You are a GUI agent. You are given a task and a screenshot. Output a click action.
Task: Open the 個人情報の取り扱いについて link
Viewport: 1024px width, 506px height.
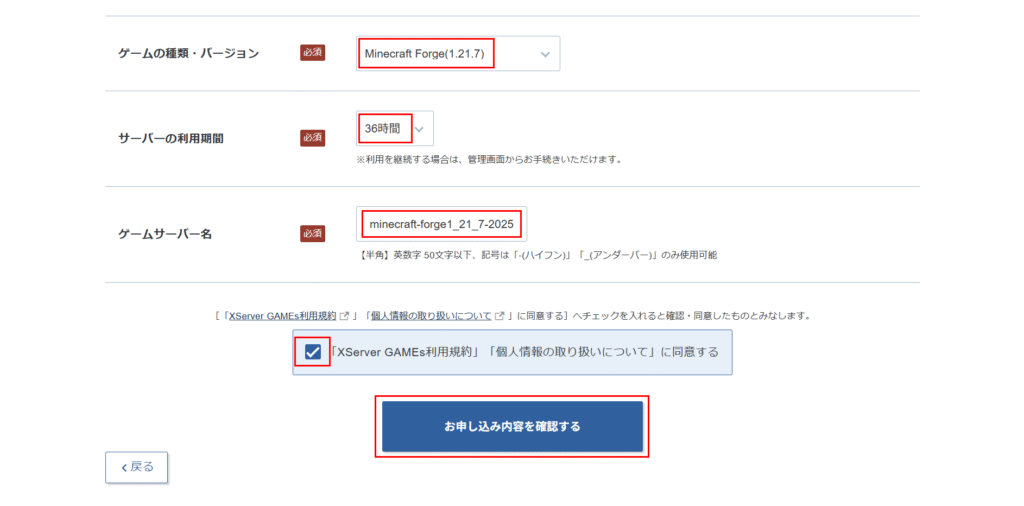pyautogui.click(x=431, y=316)
